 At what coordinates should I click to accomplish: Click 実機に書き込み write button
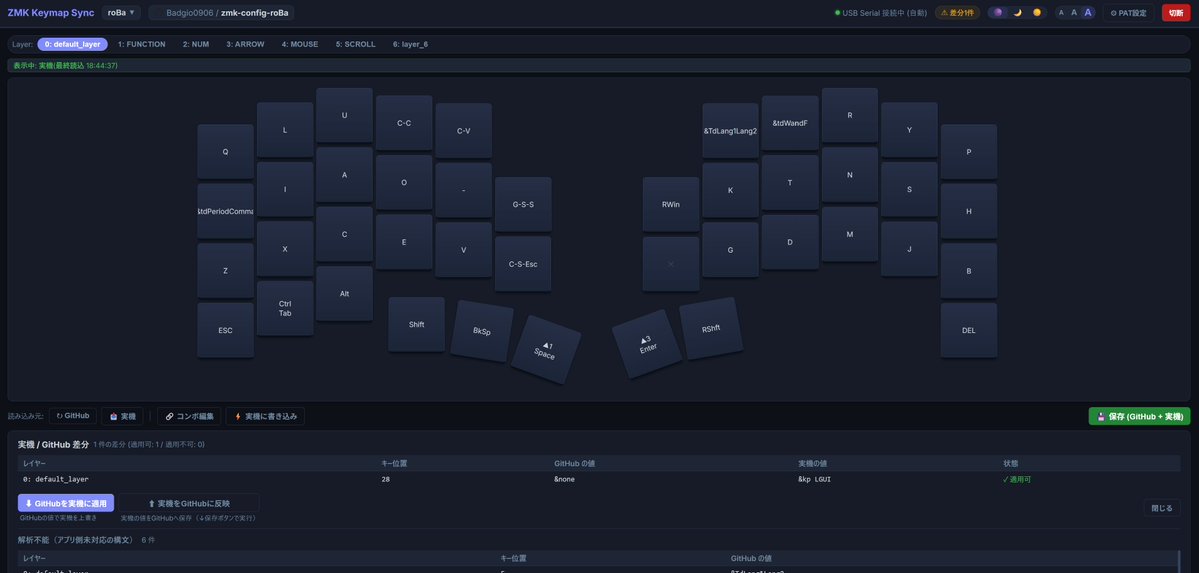(x=265, y=416)
